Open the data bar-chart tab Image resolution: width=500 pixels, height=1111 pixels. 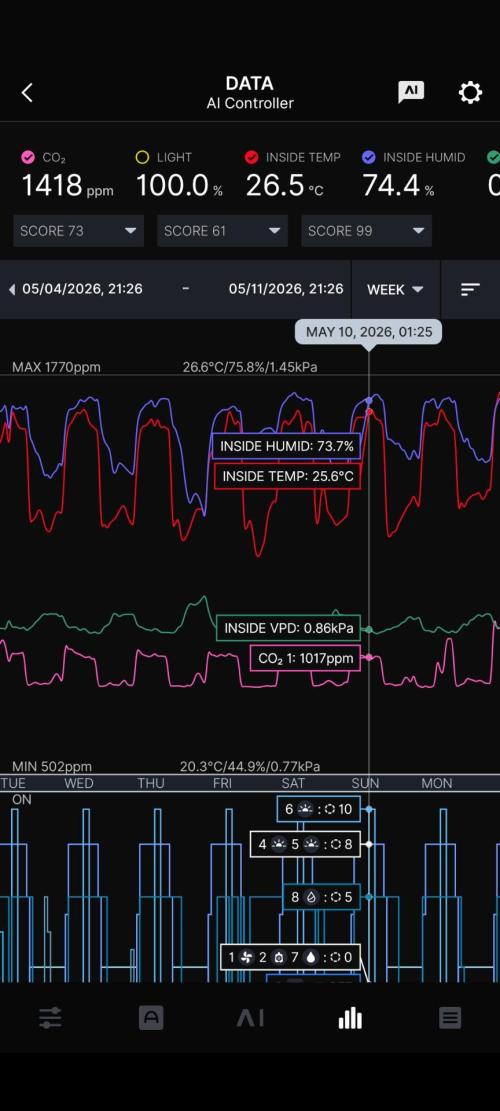(x=350, y=1019)
